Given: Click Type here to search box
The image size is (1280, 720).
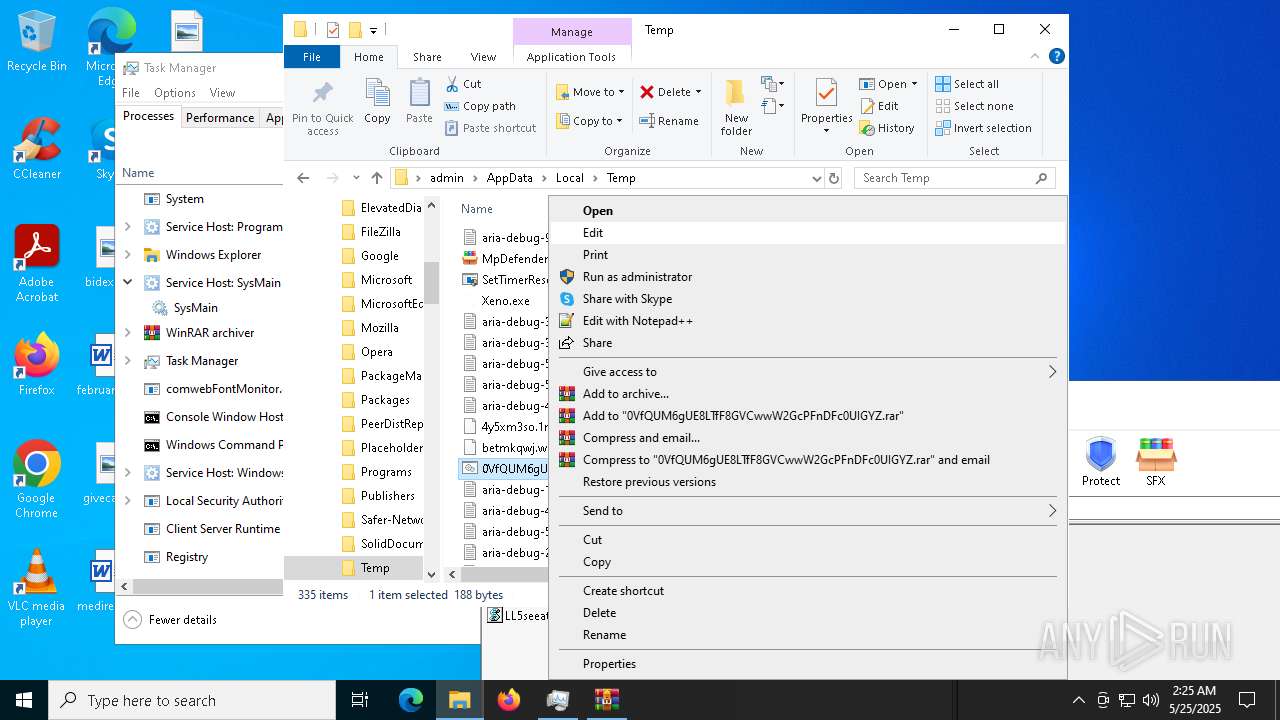Looking at the screenshot, I should pyautogui.click(x=192, y=700).
